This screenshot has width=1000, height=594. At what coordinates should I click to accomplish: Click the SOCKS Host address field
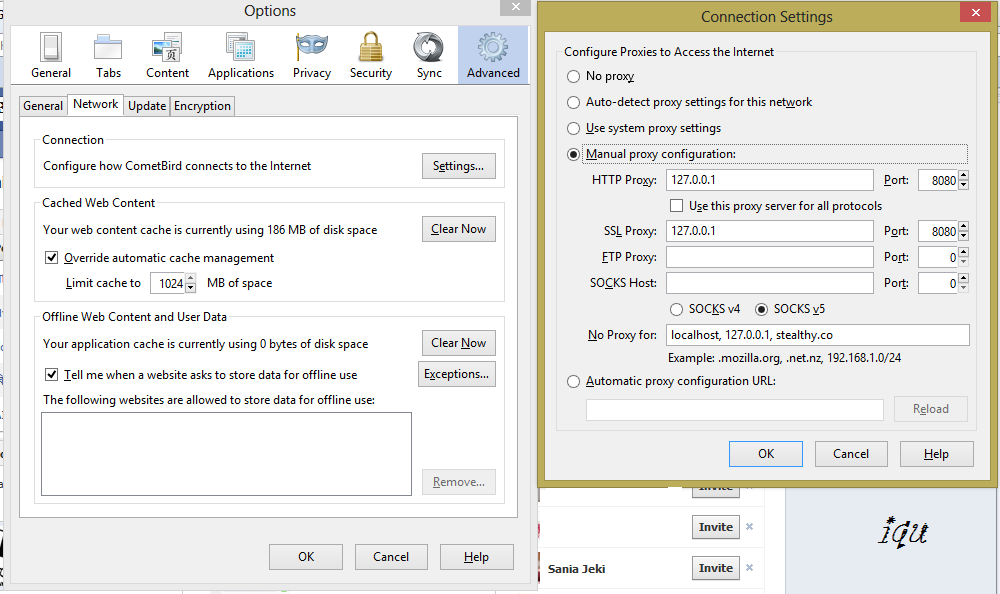[770, 283]
